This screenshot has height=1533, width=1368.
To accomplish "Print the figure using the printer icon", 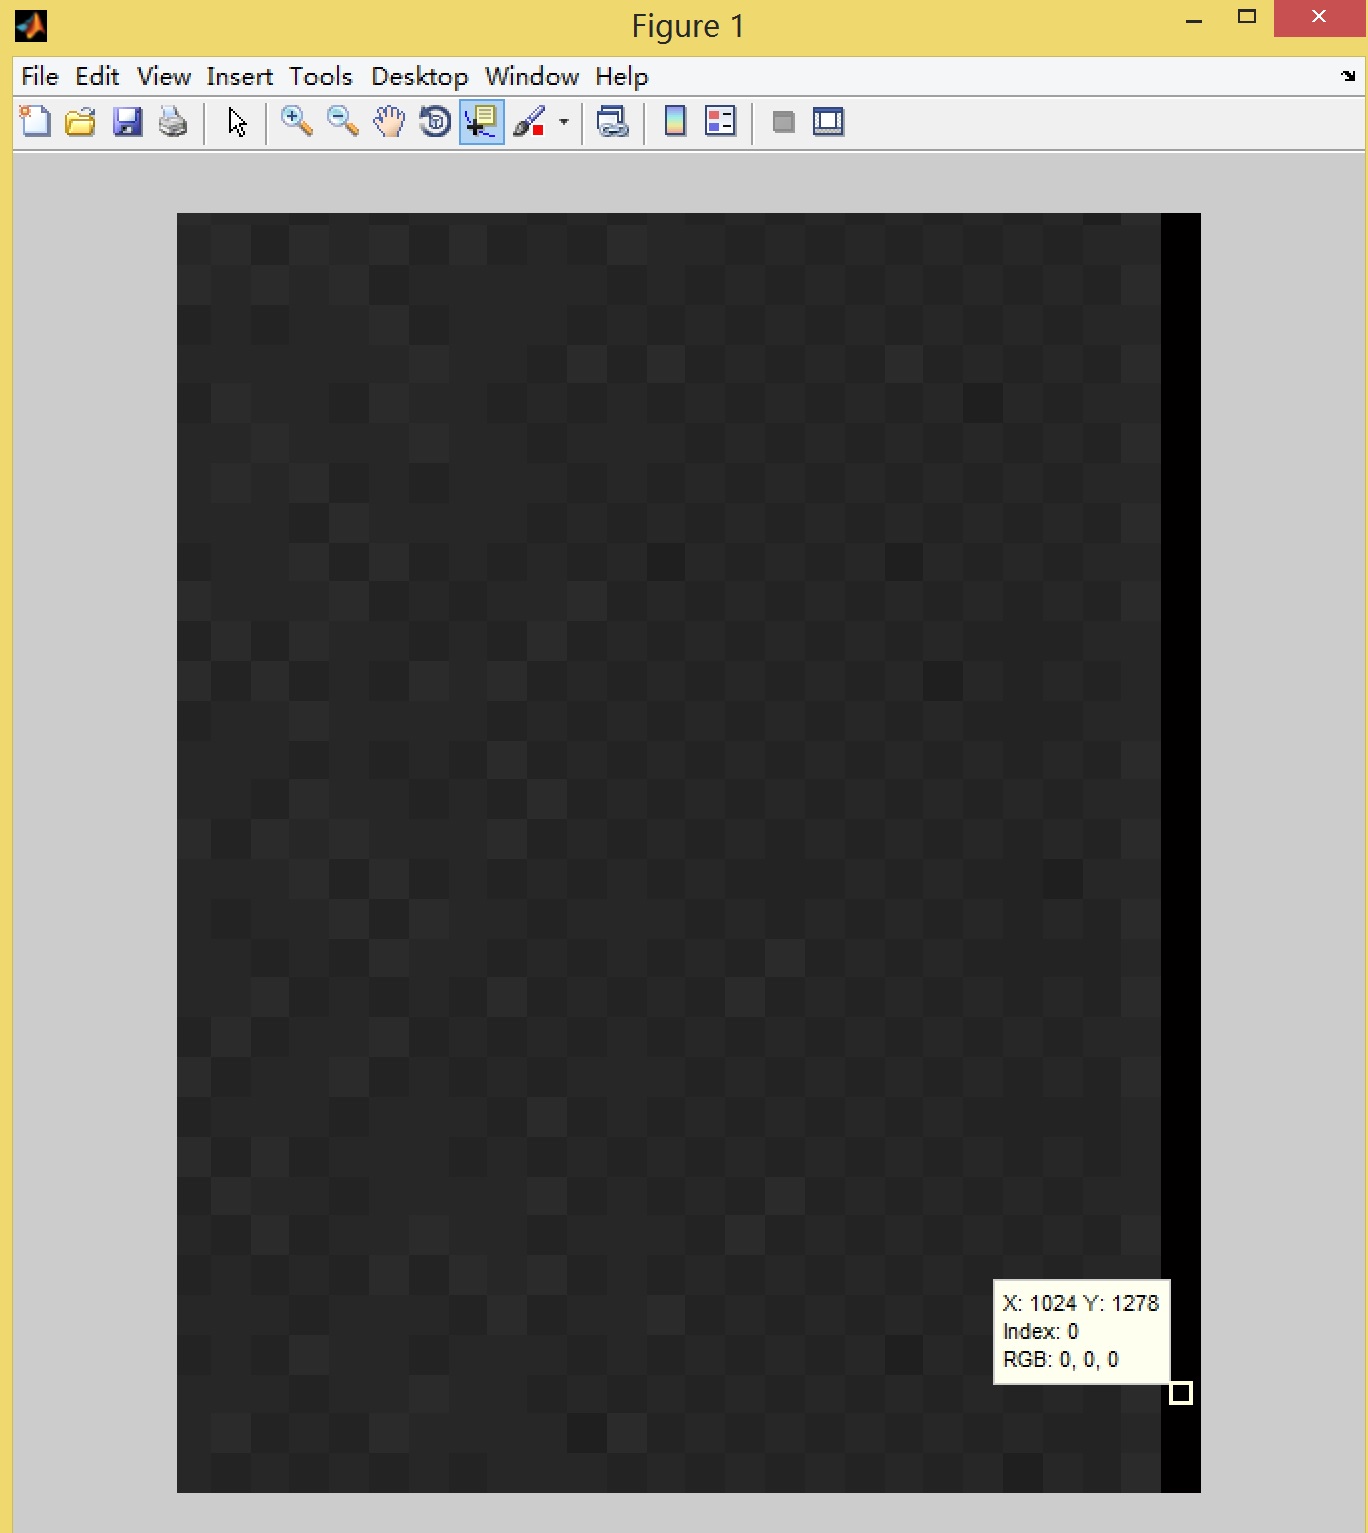I will 173,122.
